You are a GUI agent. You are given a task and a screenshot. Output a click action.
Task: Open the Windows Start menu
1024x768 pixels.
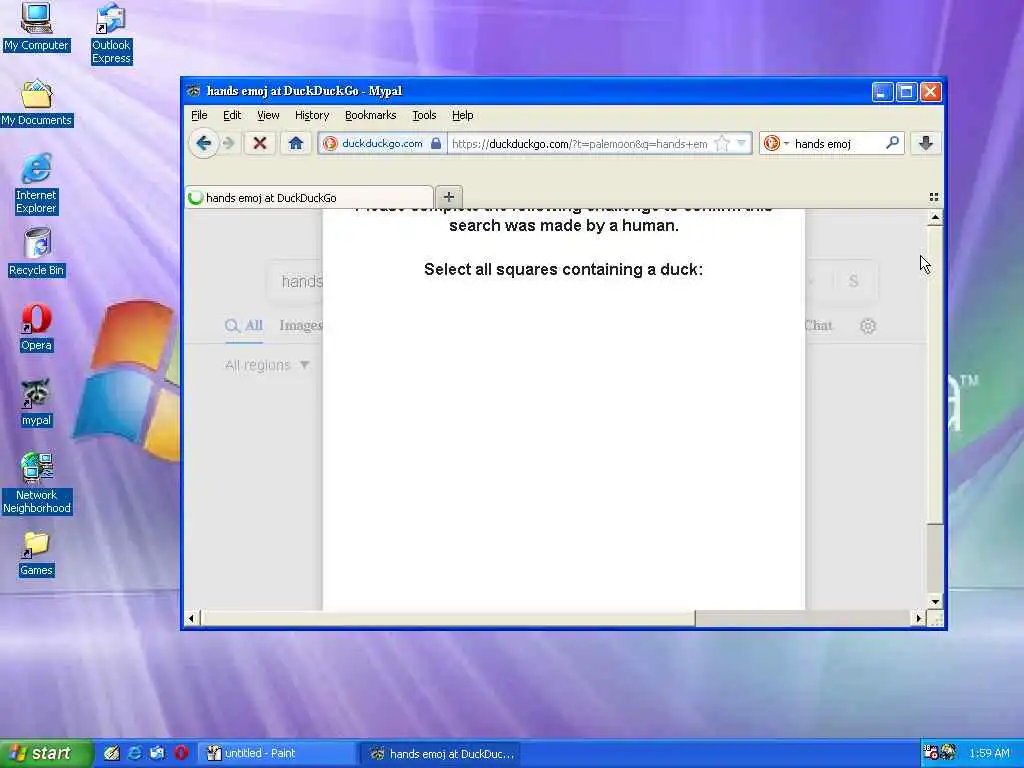46,753
